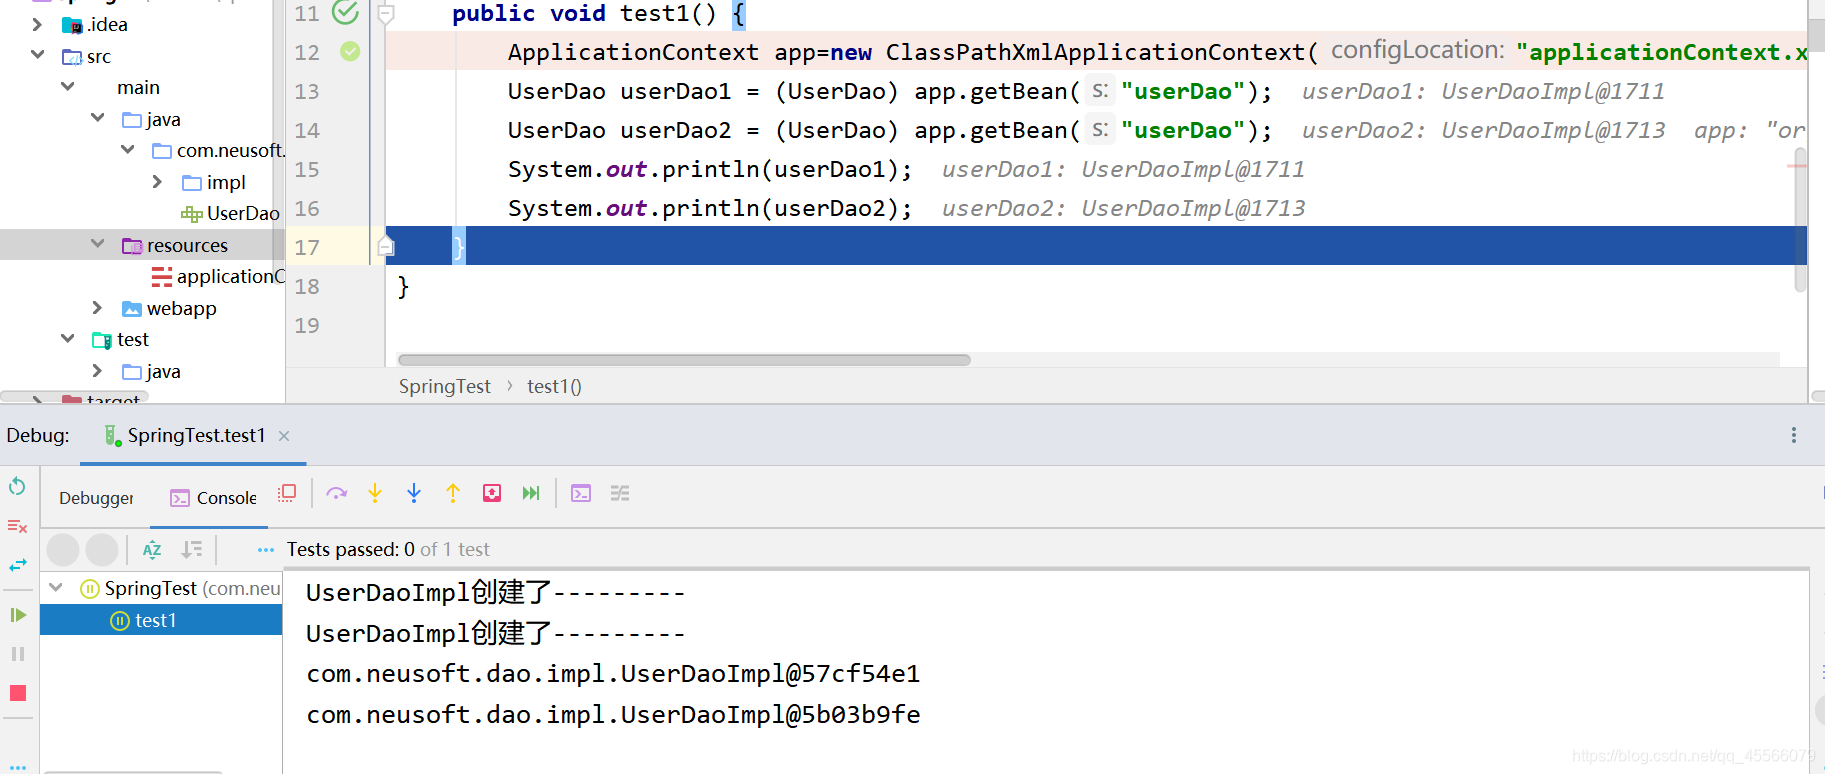This screenshot has width=1825, height=774.
Task: Click the SpringTest breadcrumb
Action: pos(444,386)
